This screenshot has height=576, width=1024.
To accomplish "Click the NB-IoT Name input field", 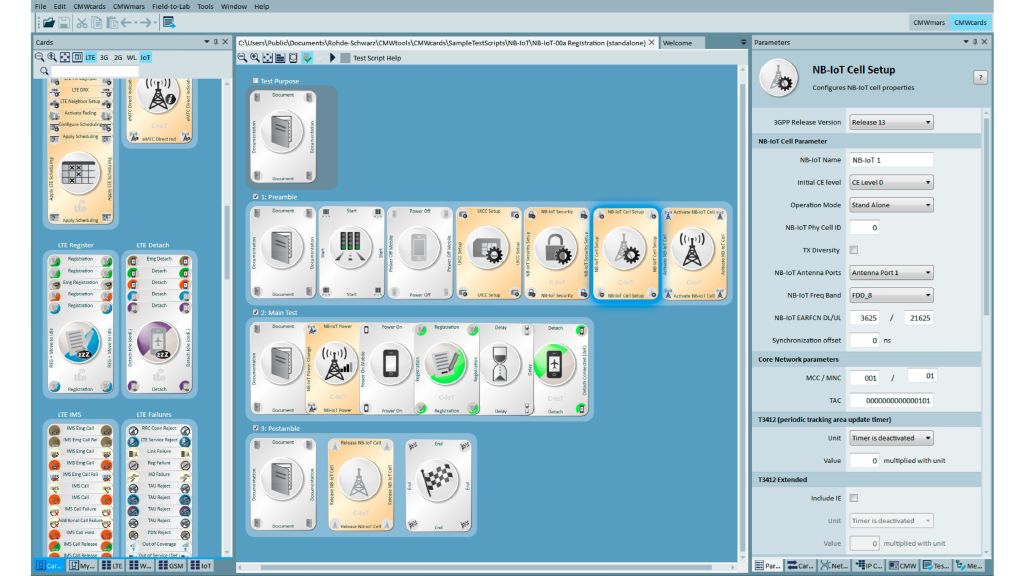I will pos(890,160).
